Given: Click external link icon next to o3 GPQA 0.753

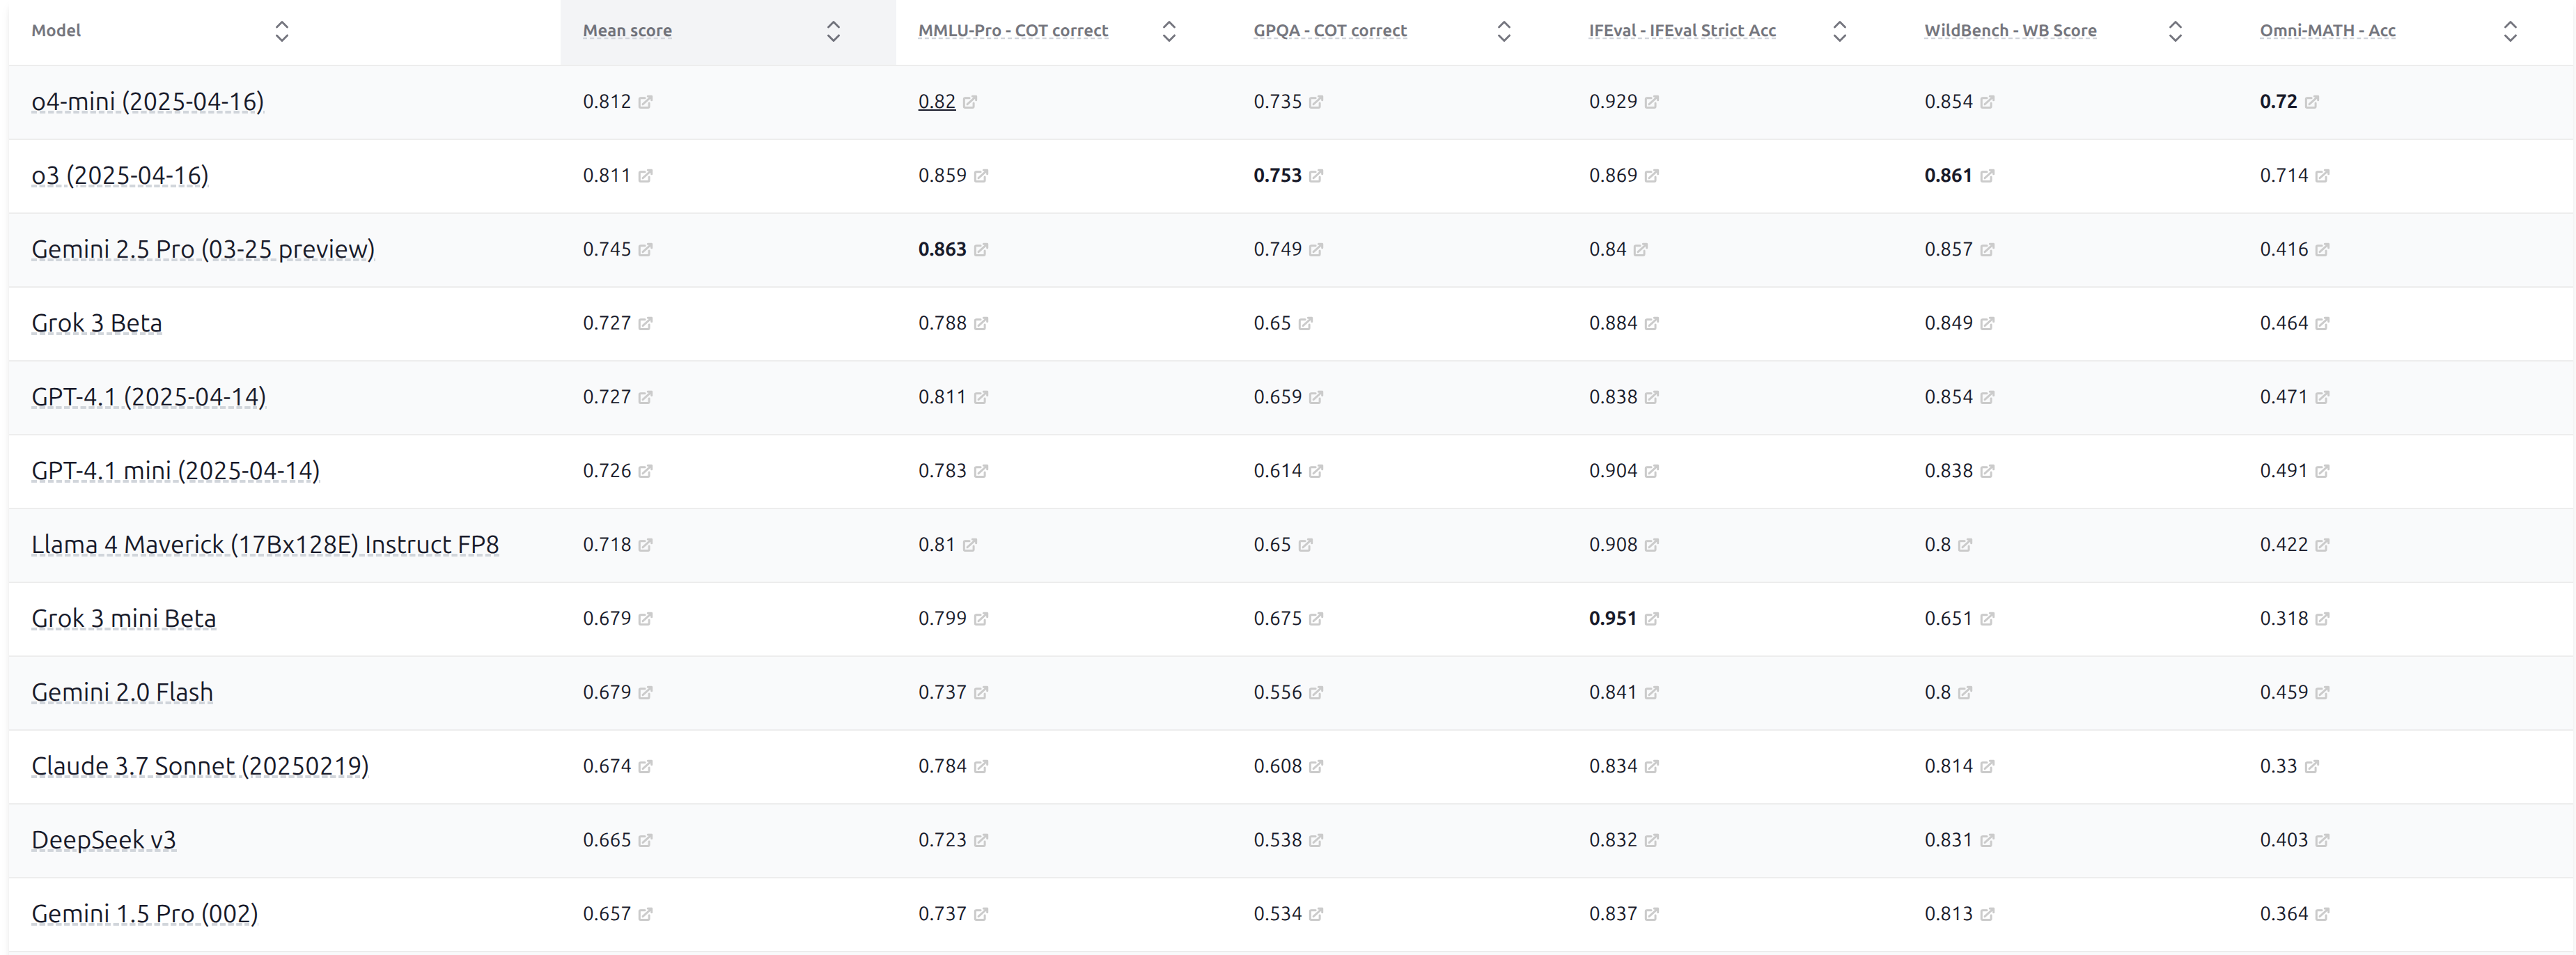Looking at the screenshot, I should click(x=1316, y=176).
